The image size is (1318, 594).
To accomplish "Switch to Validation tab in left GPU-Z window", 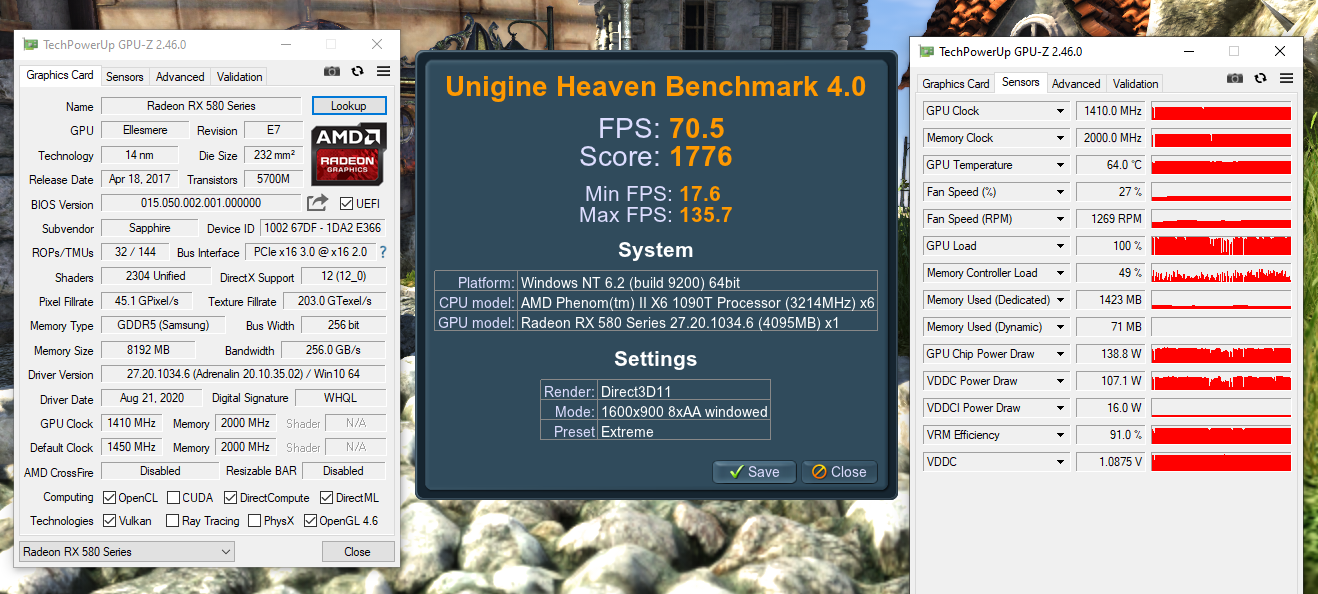I will (x=240, y=77).
